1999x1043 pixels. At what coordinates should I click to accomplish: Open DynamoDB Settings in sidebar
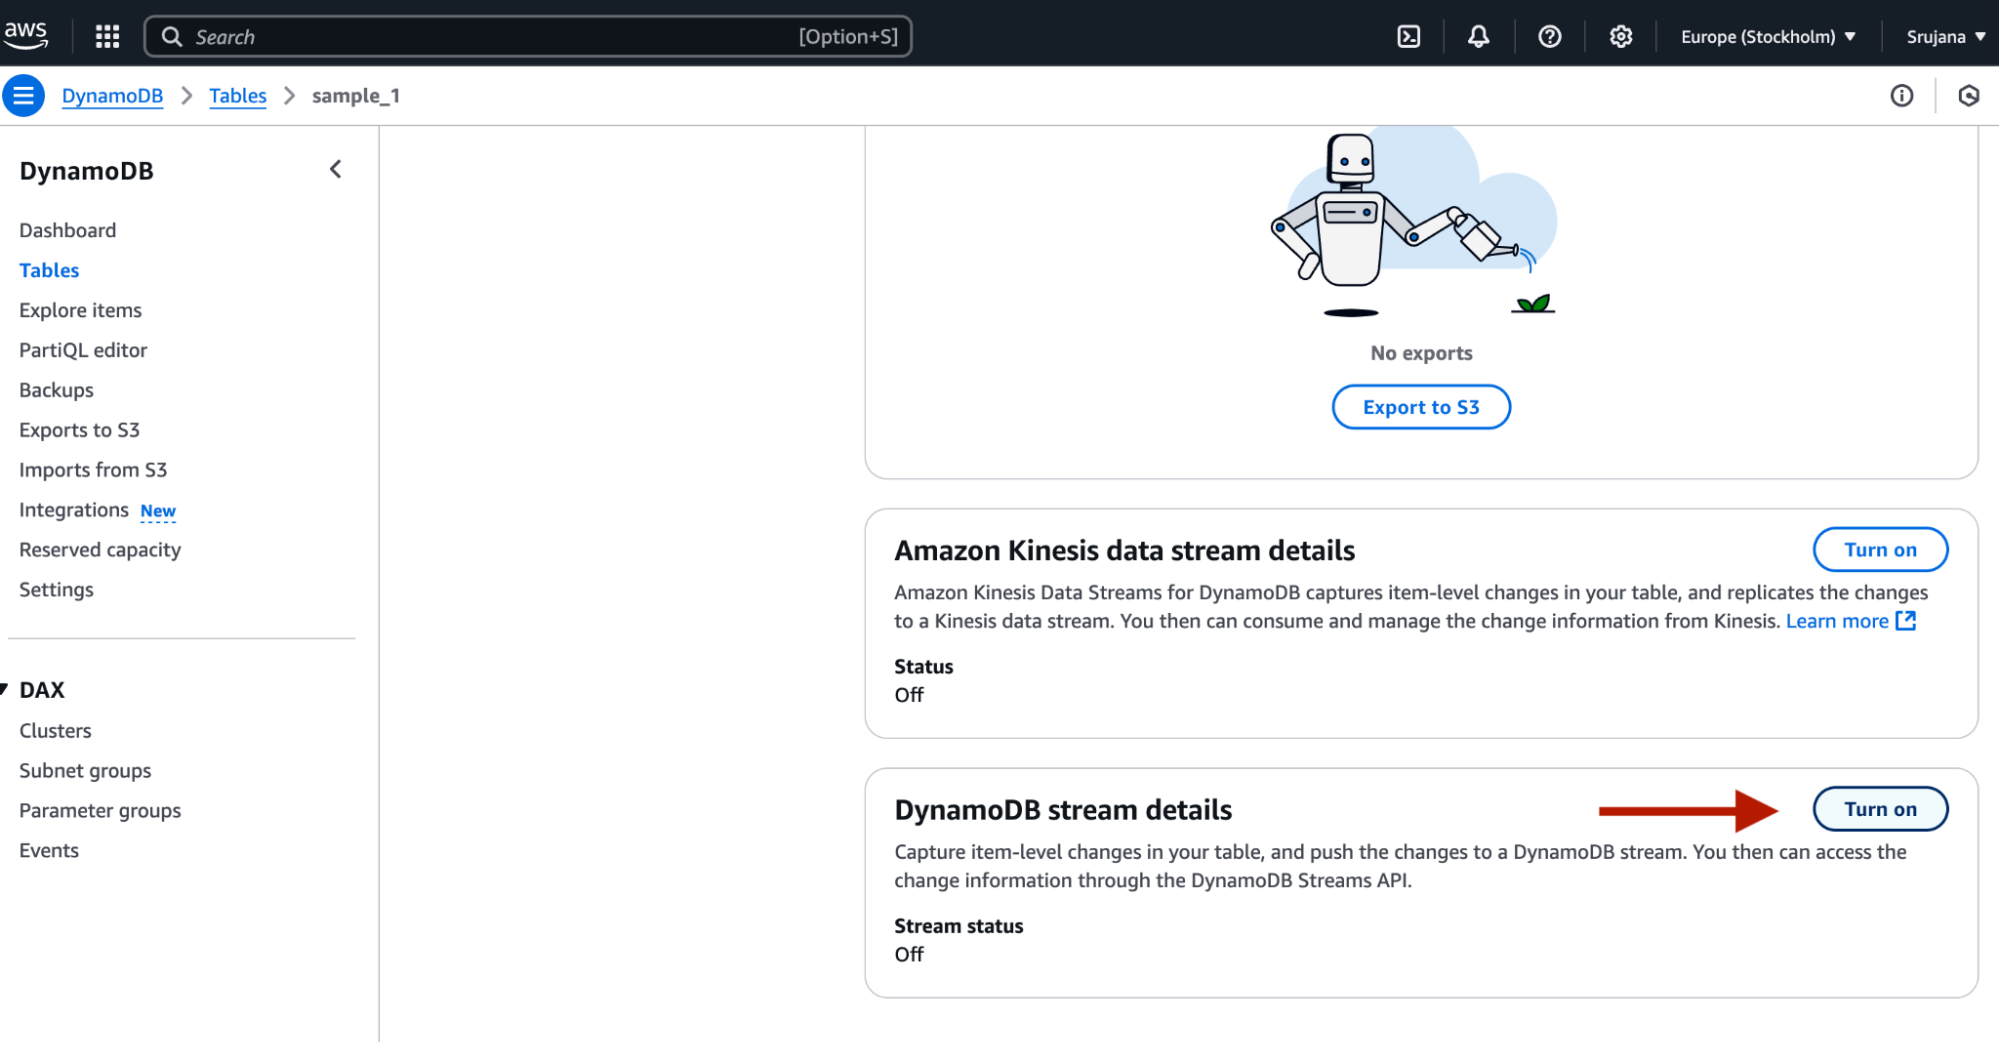[x=56, y=590]
